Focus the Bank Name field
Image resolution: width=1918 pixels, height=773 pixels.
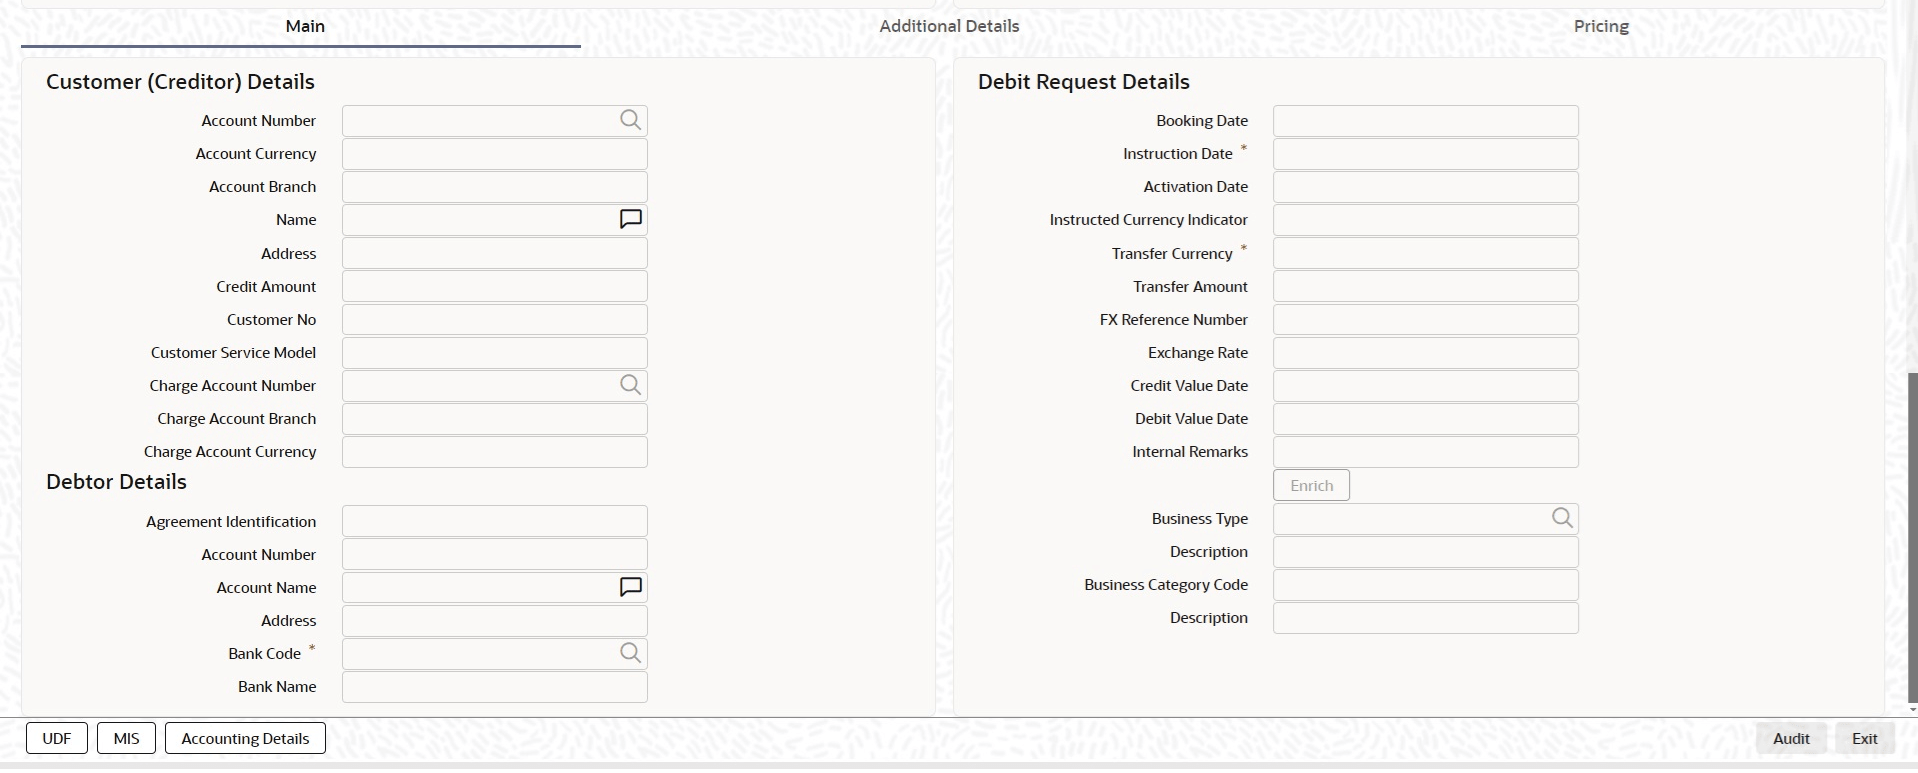click(495, 687)
